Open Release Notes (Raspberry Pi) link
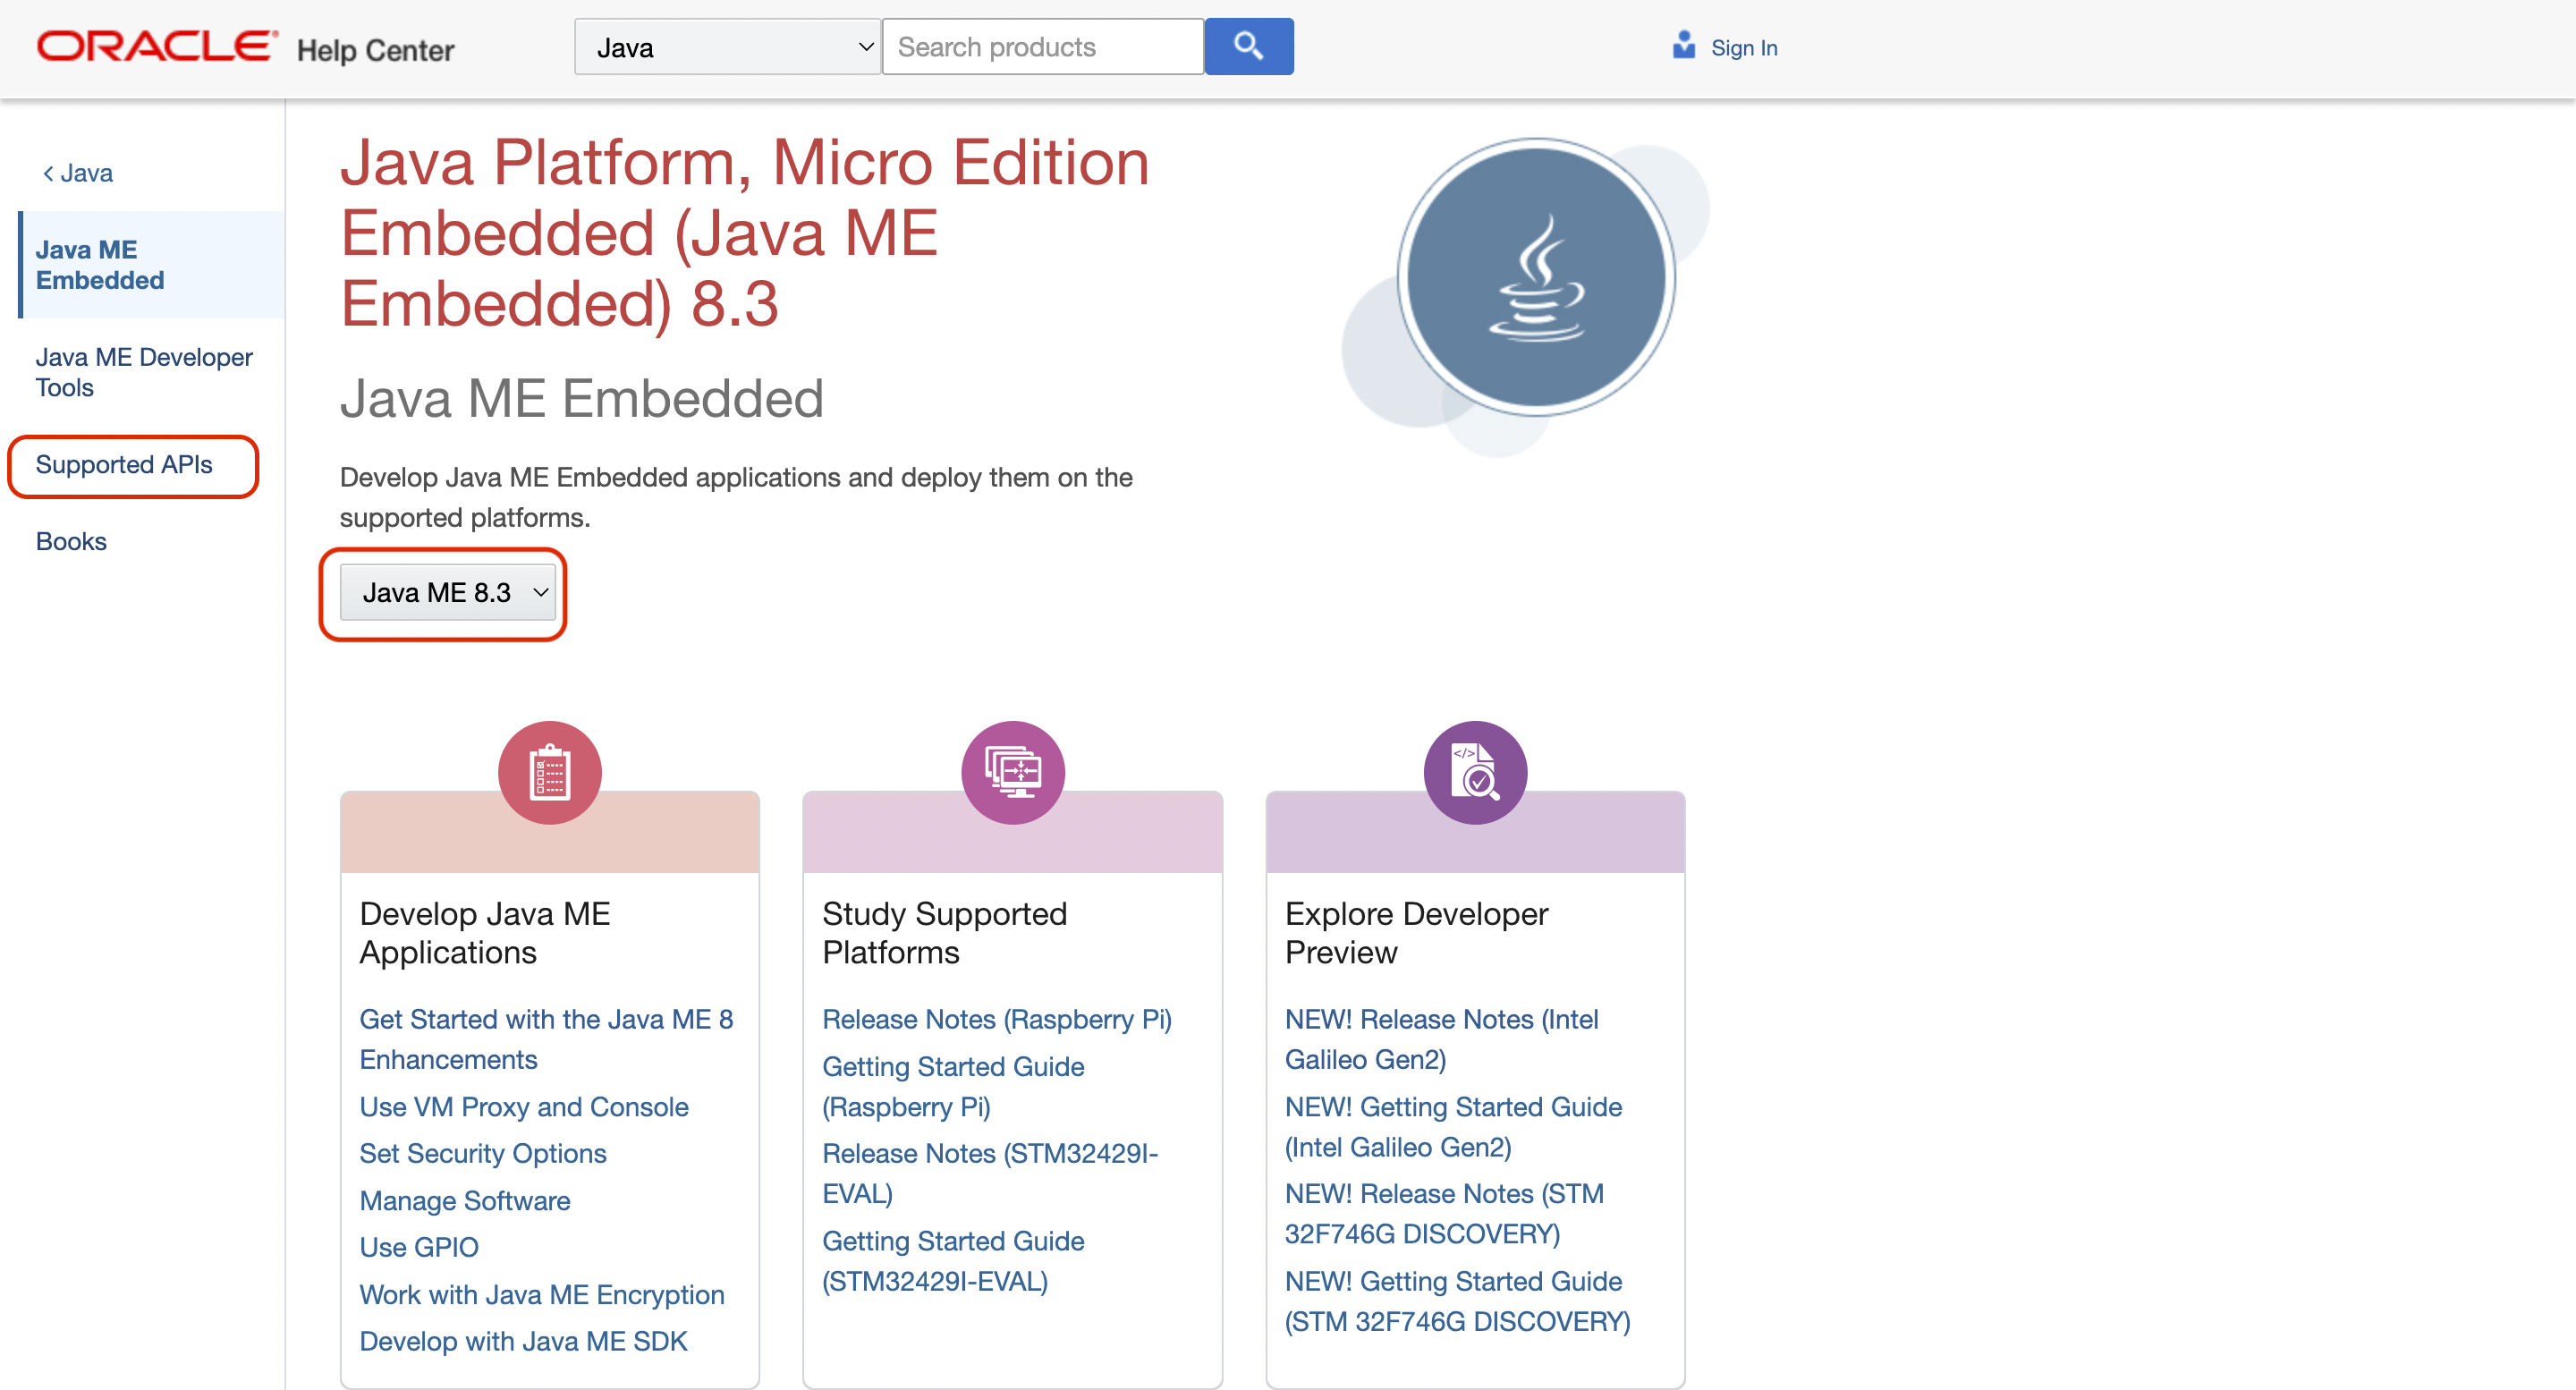Screen dimensions: 2576x1390 (x=997, y=1019)
